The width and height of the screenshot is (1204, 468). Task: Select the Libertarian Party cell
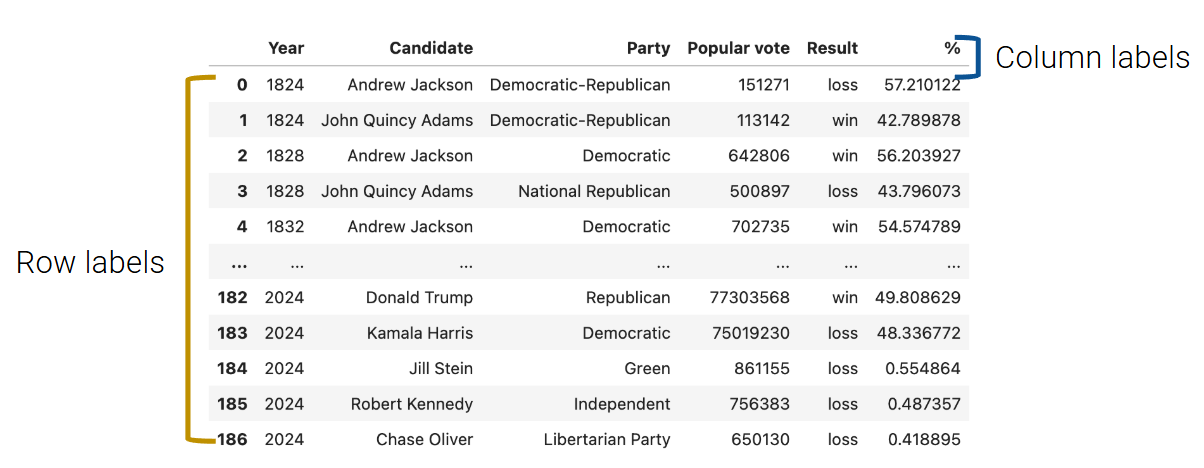tap(607, 439)
